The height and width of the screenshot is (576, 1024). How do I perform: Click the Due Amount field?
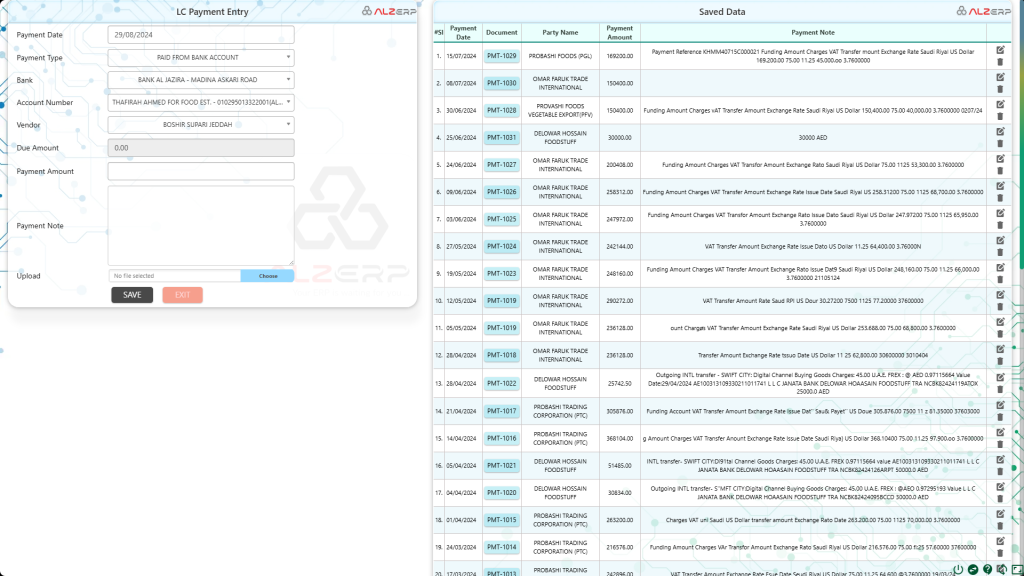[x=201, y=148]
